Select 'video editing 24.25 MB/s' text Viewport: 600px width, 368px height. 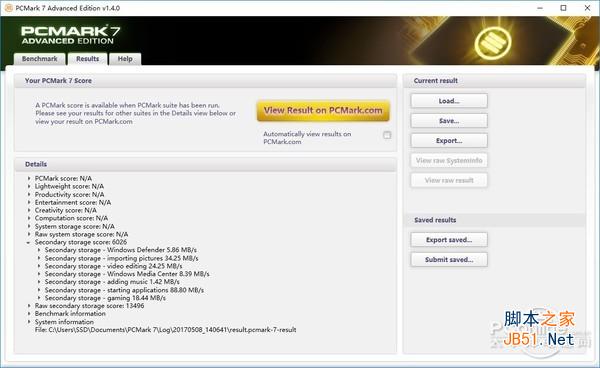point(145,266)
